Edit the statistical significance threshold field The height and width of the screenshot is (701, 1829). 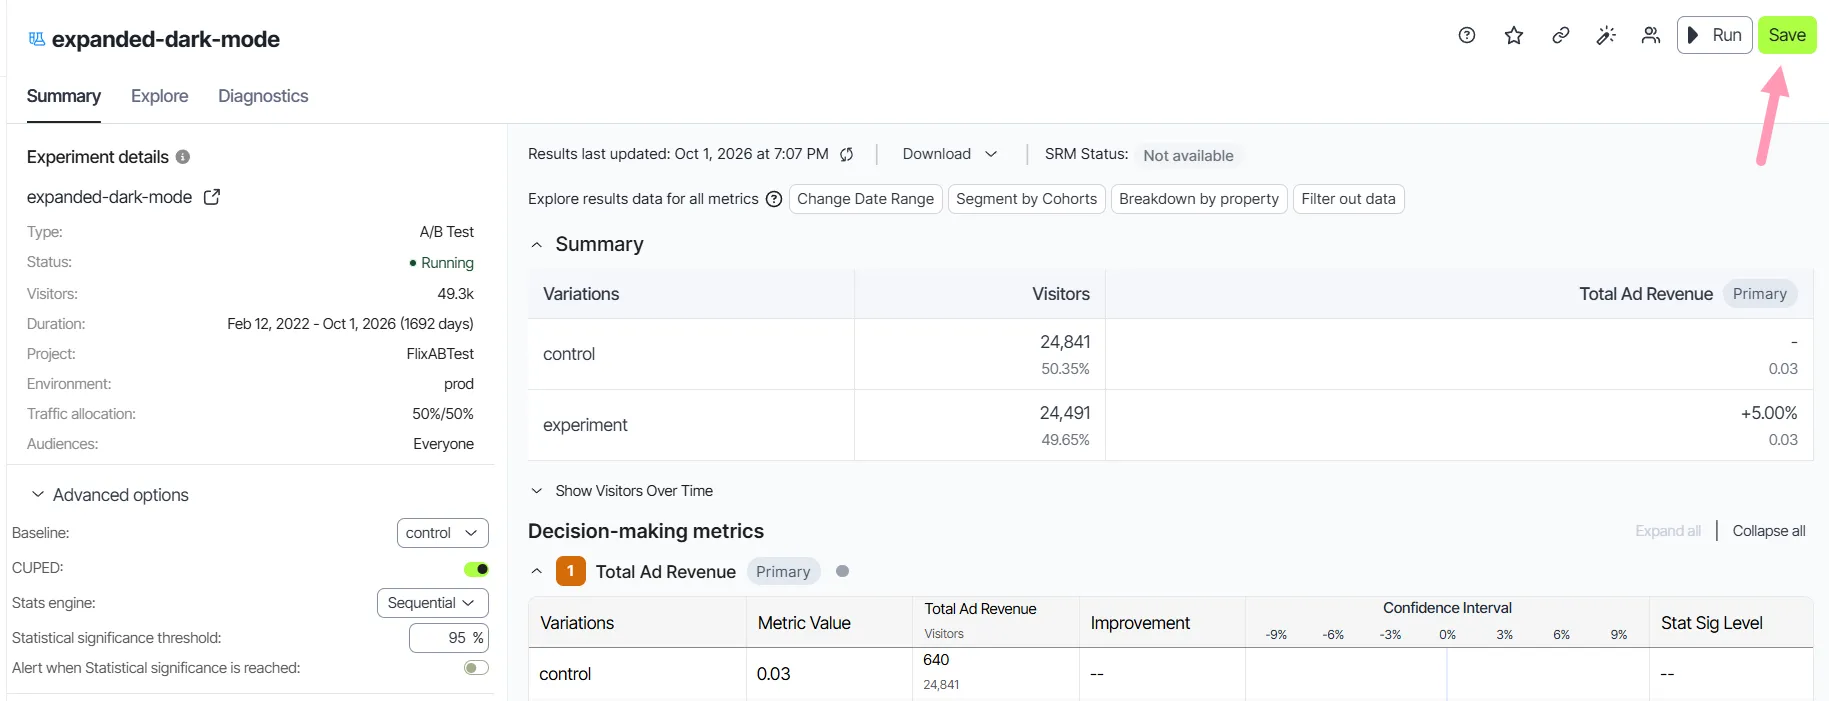[449, 638]
